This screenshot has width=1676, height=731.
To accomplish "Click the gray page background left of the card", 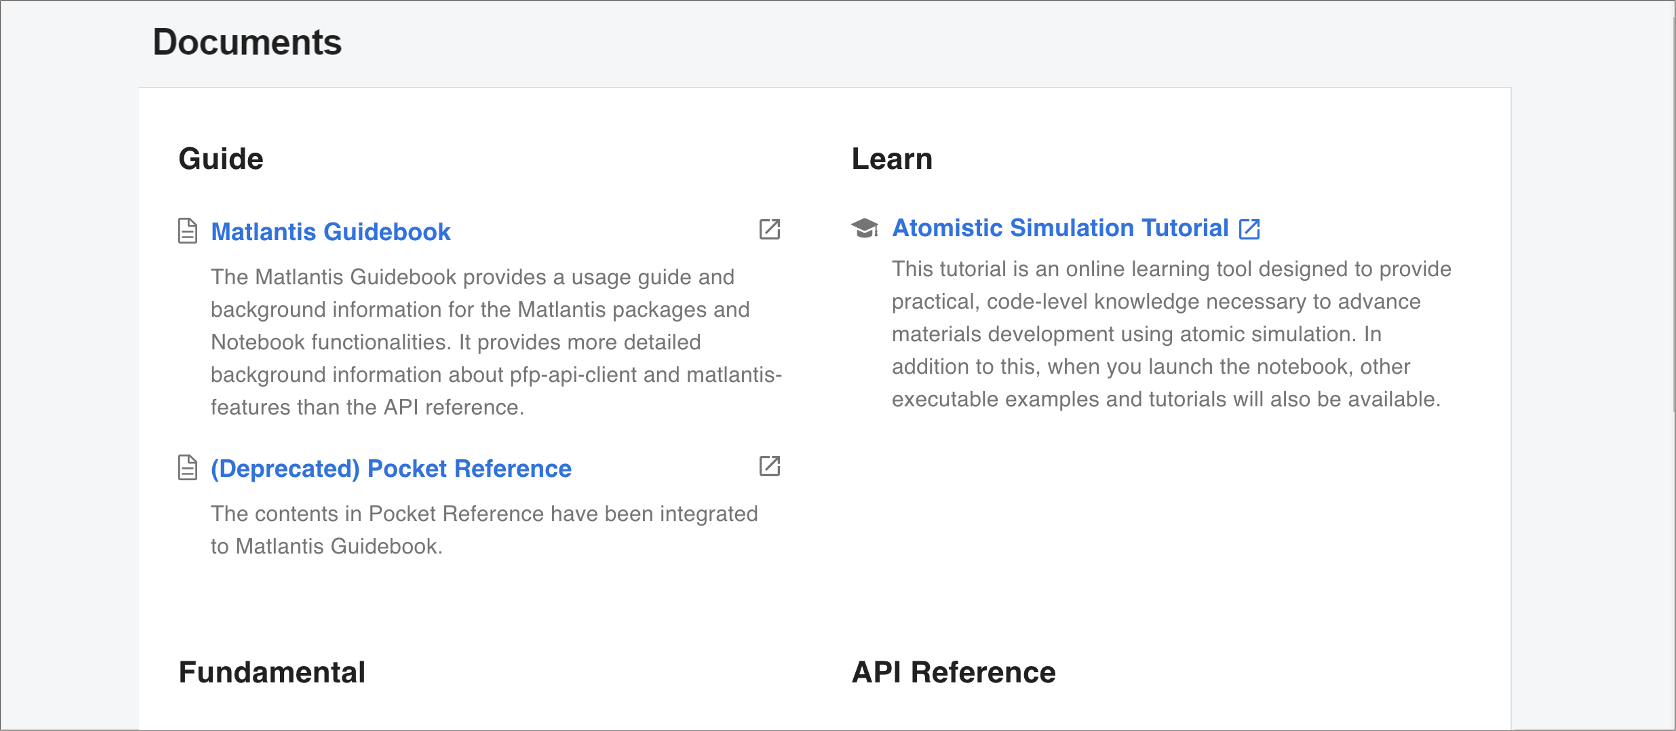I will [x=70, y=400].
